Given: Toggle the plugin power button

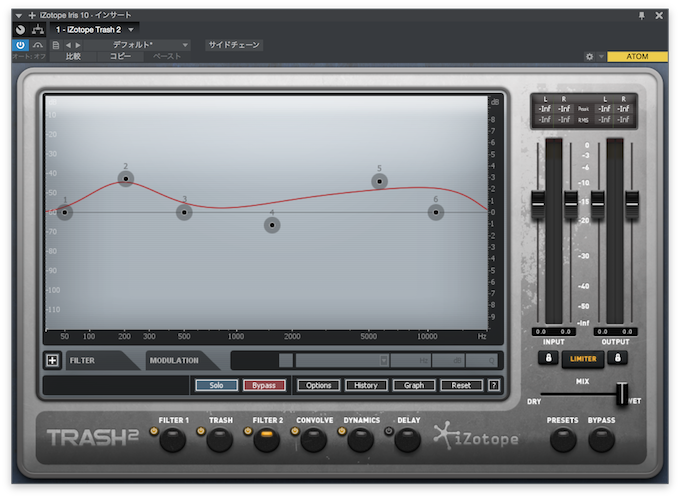Looking at the screenshot, I should click(x=20, y=45).
